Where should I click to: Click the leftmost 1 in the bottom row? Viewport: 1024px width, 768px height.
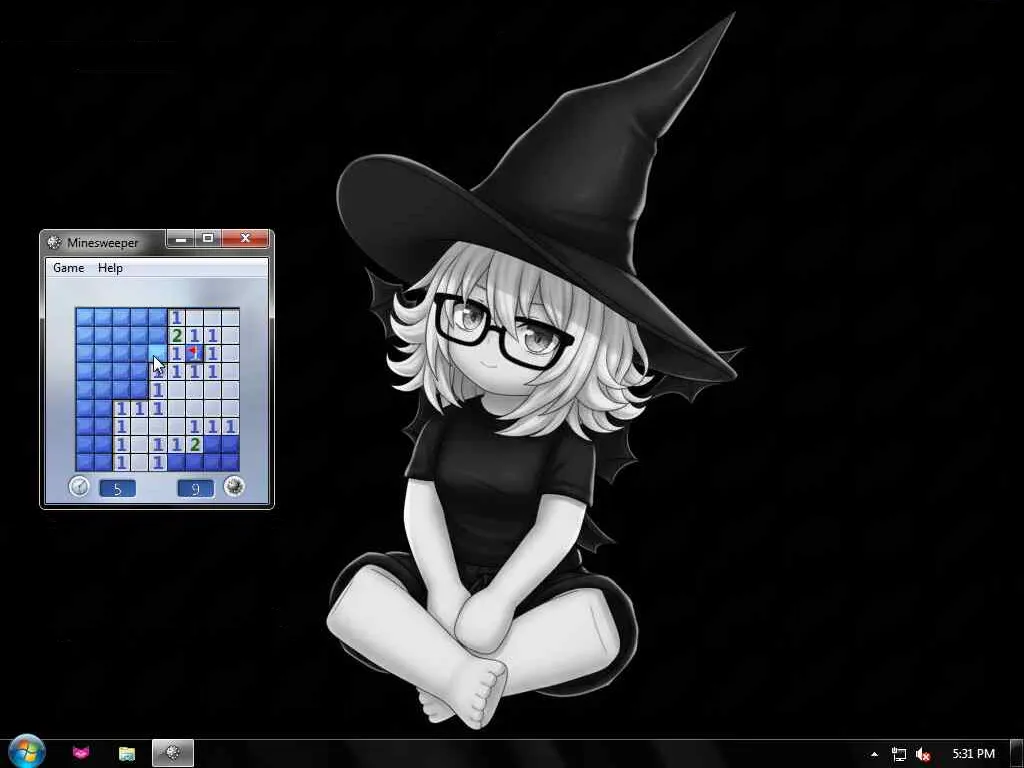pos(121,462)
